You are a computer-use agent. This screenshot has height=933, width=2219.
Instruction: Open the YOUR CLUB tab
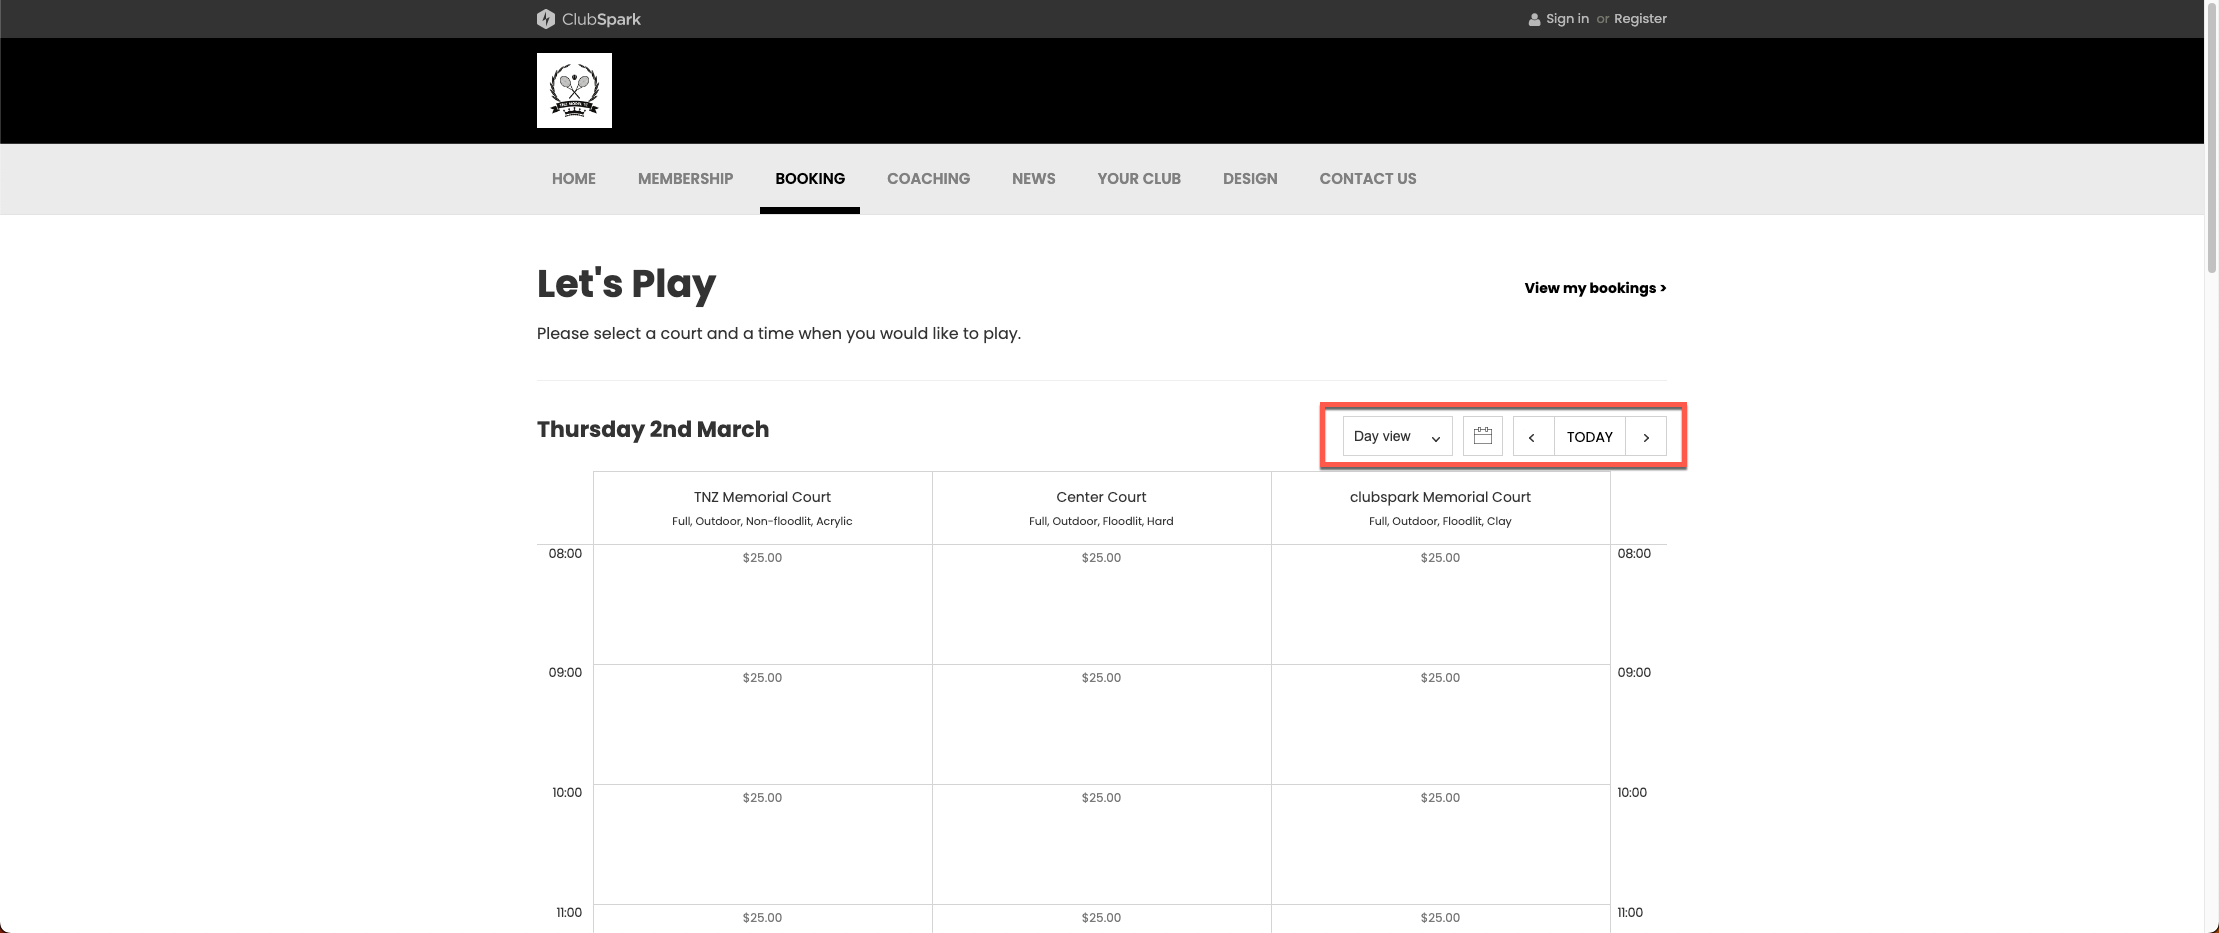tap(1139, 179)
